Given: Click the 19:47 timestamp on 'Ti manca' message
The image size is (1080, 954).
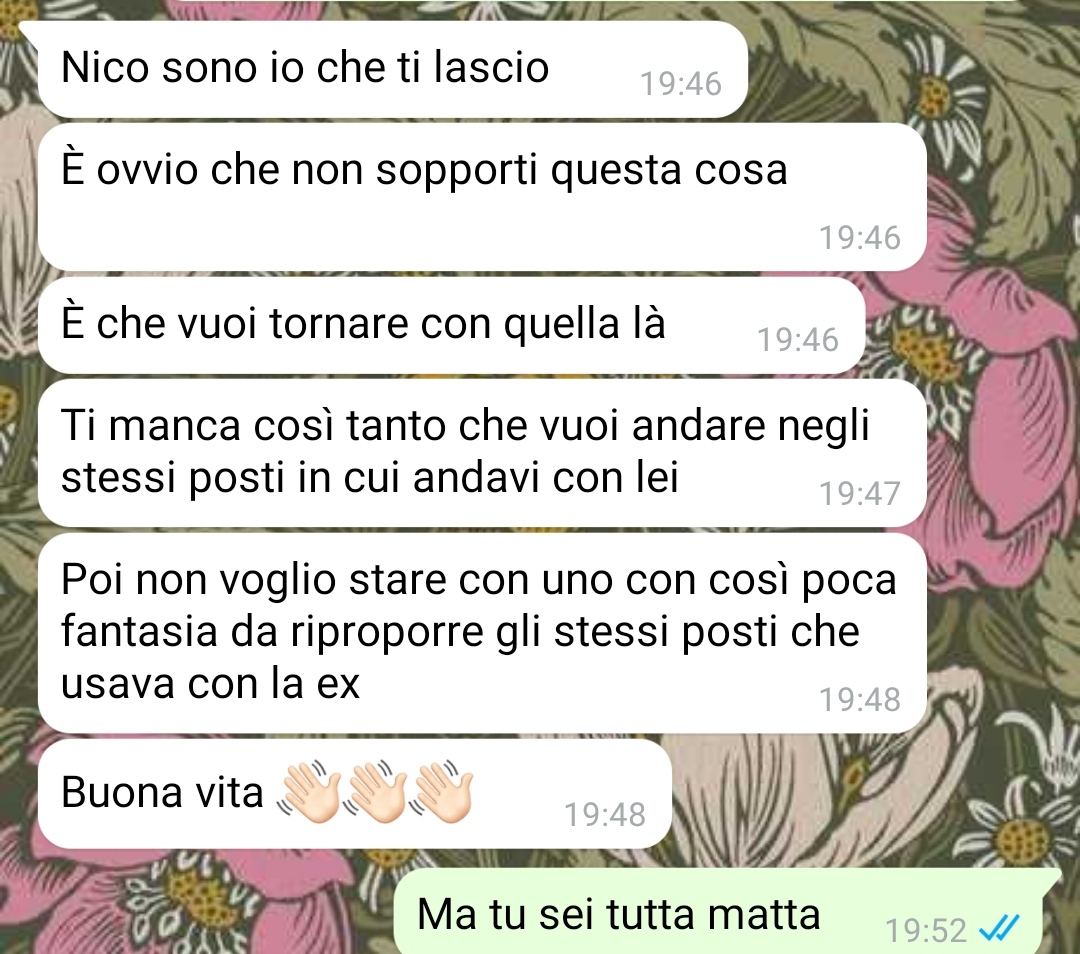Looking at the screenshot, I should [859, 493].
